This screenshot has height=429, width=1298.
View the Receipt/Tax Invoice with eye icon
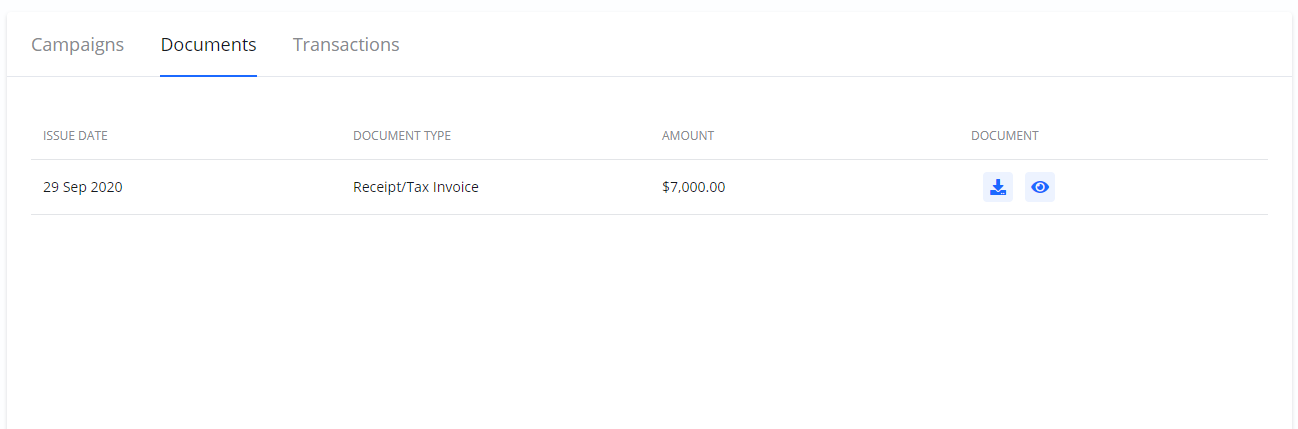click(1040, 187)
